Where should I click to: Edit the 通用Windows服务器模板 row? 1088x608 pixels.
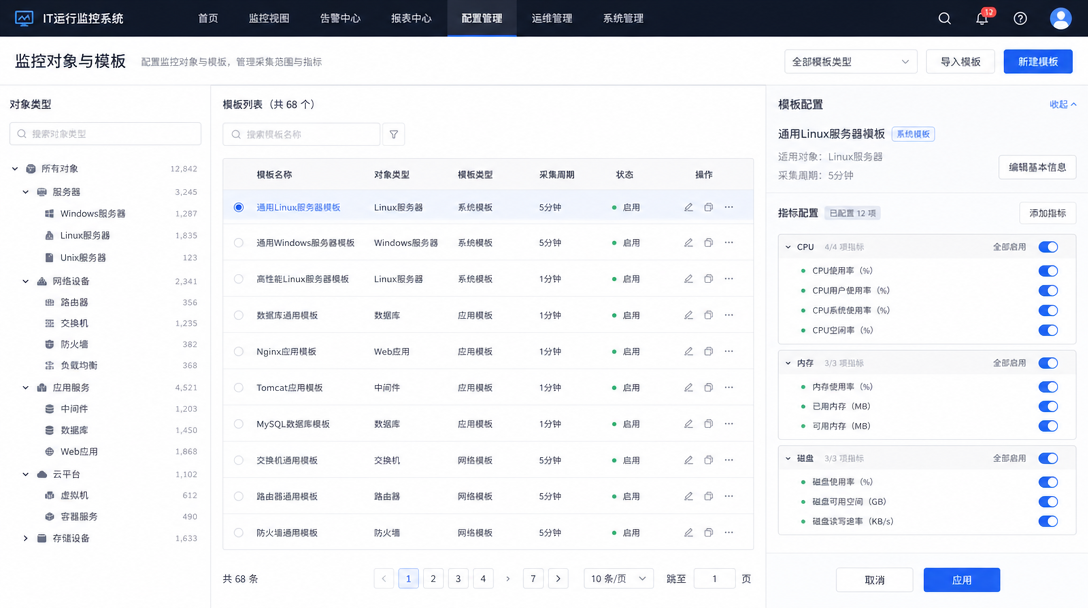click(x=688, y=243)
